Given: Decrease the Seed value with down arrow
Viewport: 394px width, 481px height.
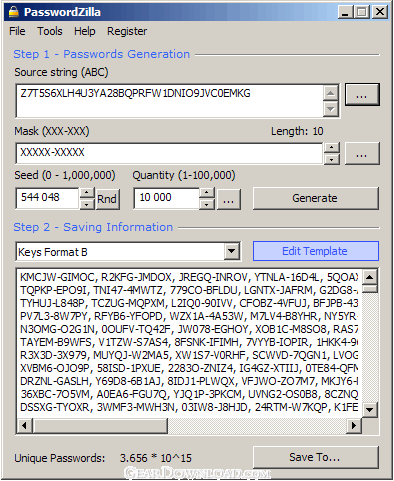Looking at the screenshot, I should coord(87,204).
